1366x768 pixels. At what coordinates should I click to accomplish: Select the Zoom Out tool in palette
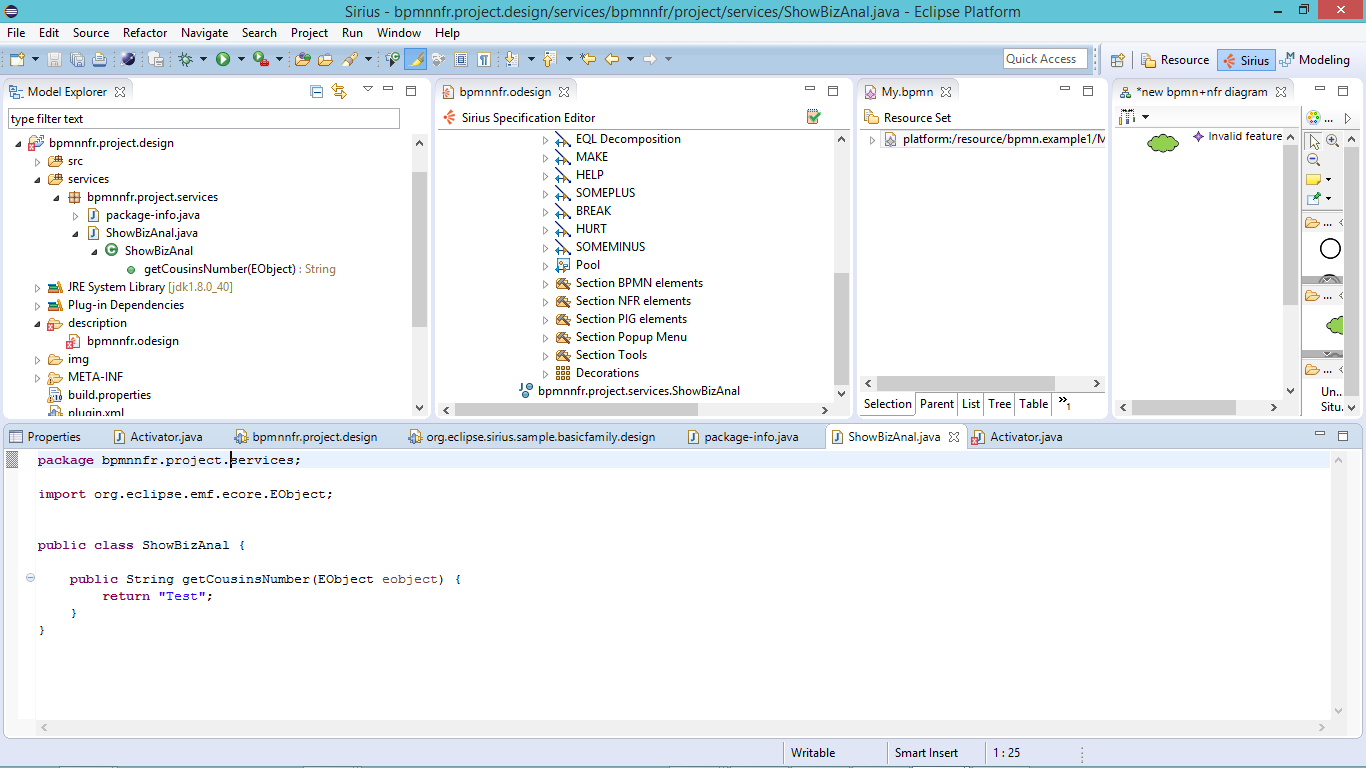[1313, 159]
